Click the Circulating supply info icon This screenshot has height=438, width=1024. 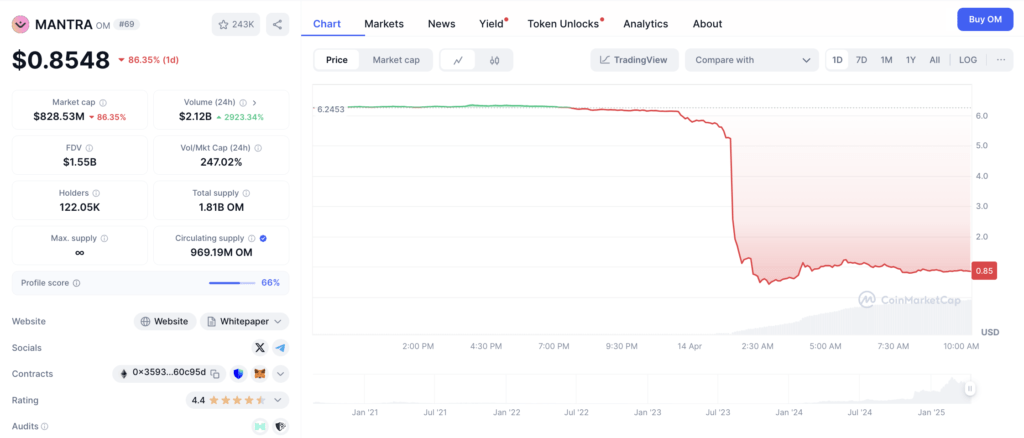[252, 238]
